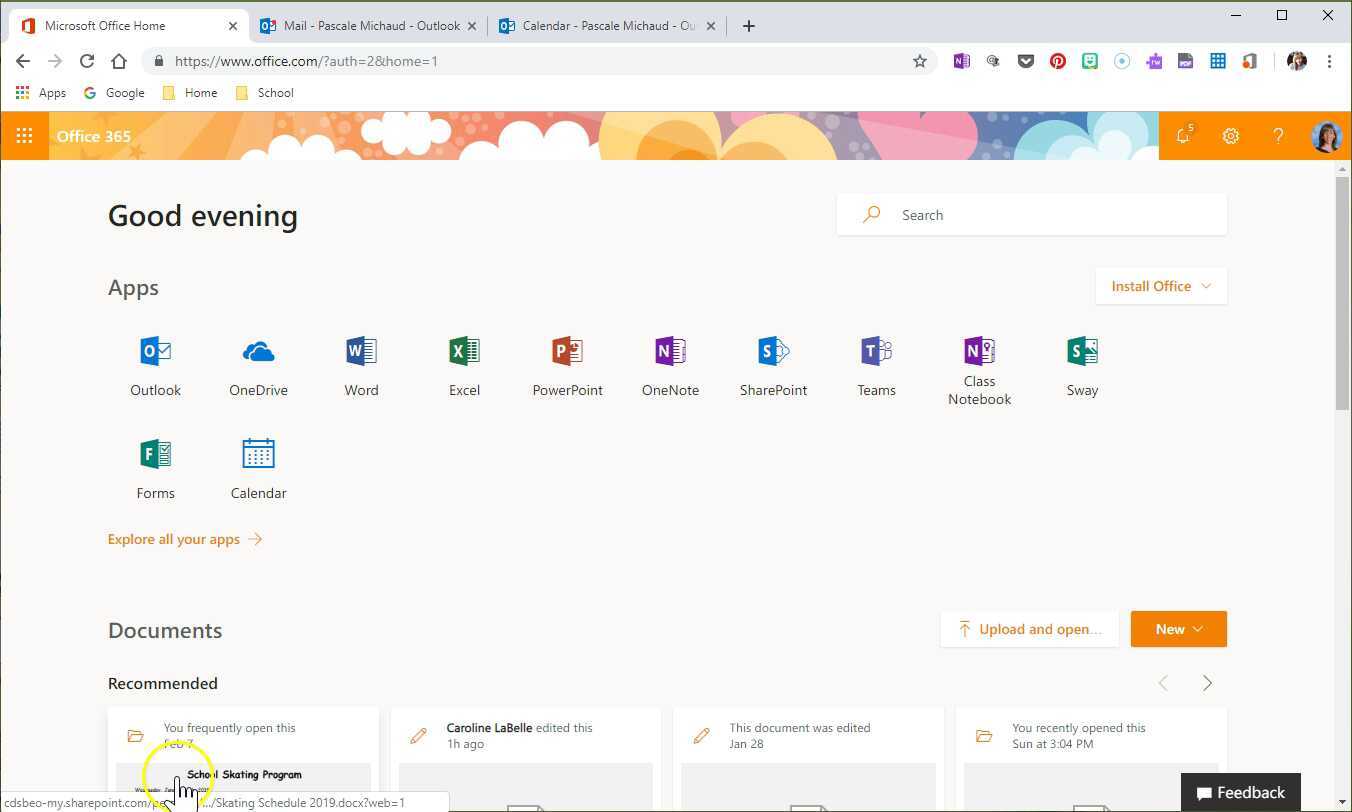Open the document edited Jan 28
This screenshot has width=1352, height=812.
809,759
